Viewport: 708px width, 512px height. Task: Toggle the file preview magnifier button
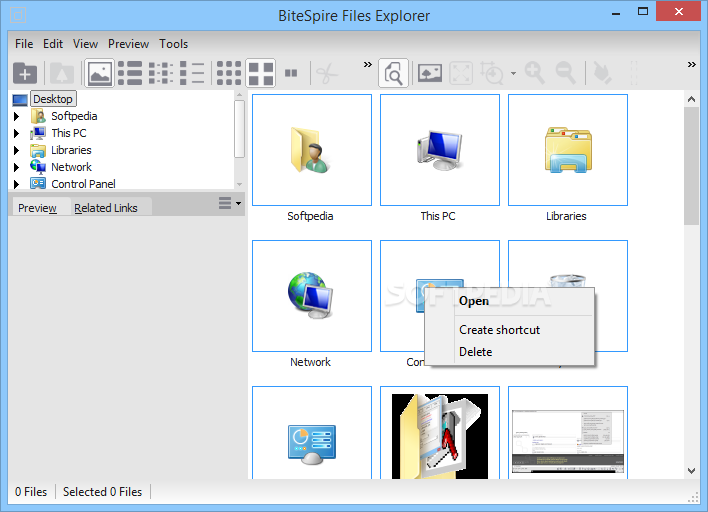393,73
